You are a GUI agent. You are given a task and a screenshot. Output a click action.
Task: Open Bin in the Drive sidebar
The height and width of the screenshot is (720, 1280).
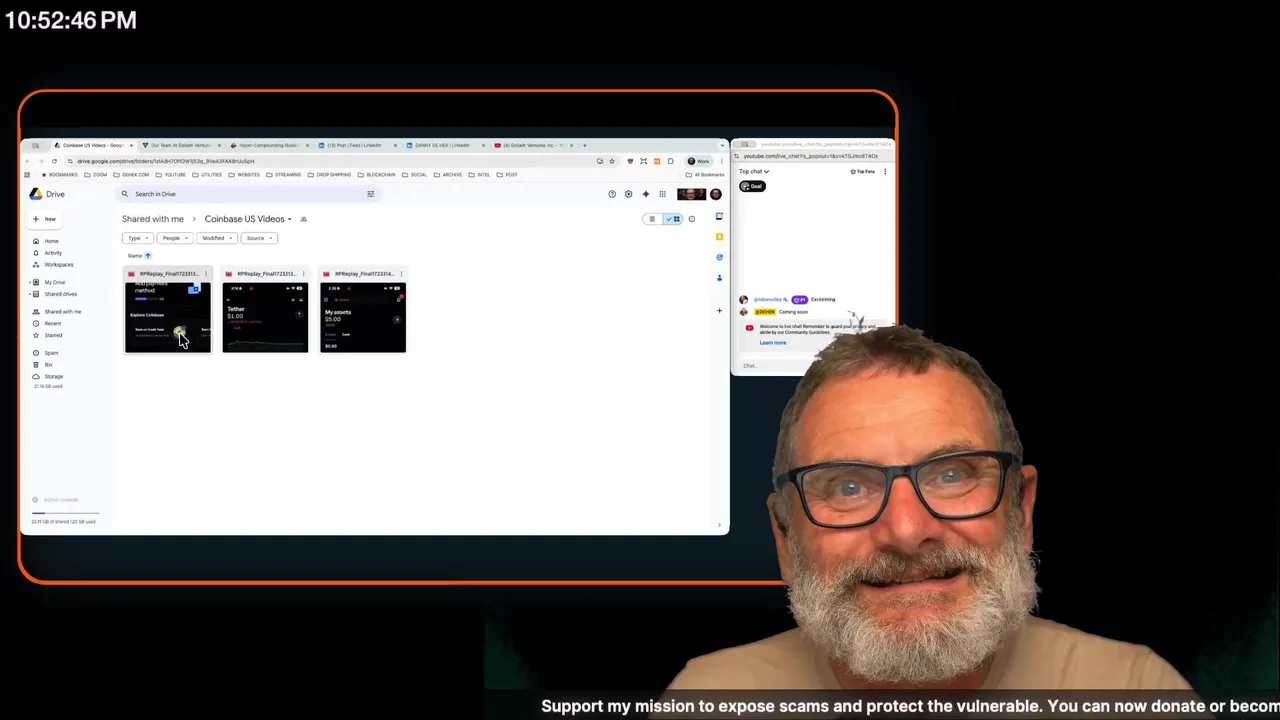click(x=48, y=365)
